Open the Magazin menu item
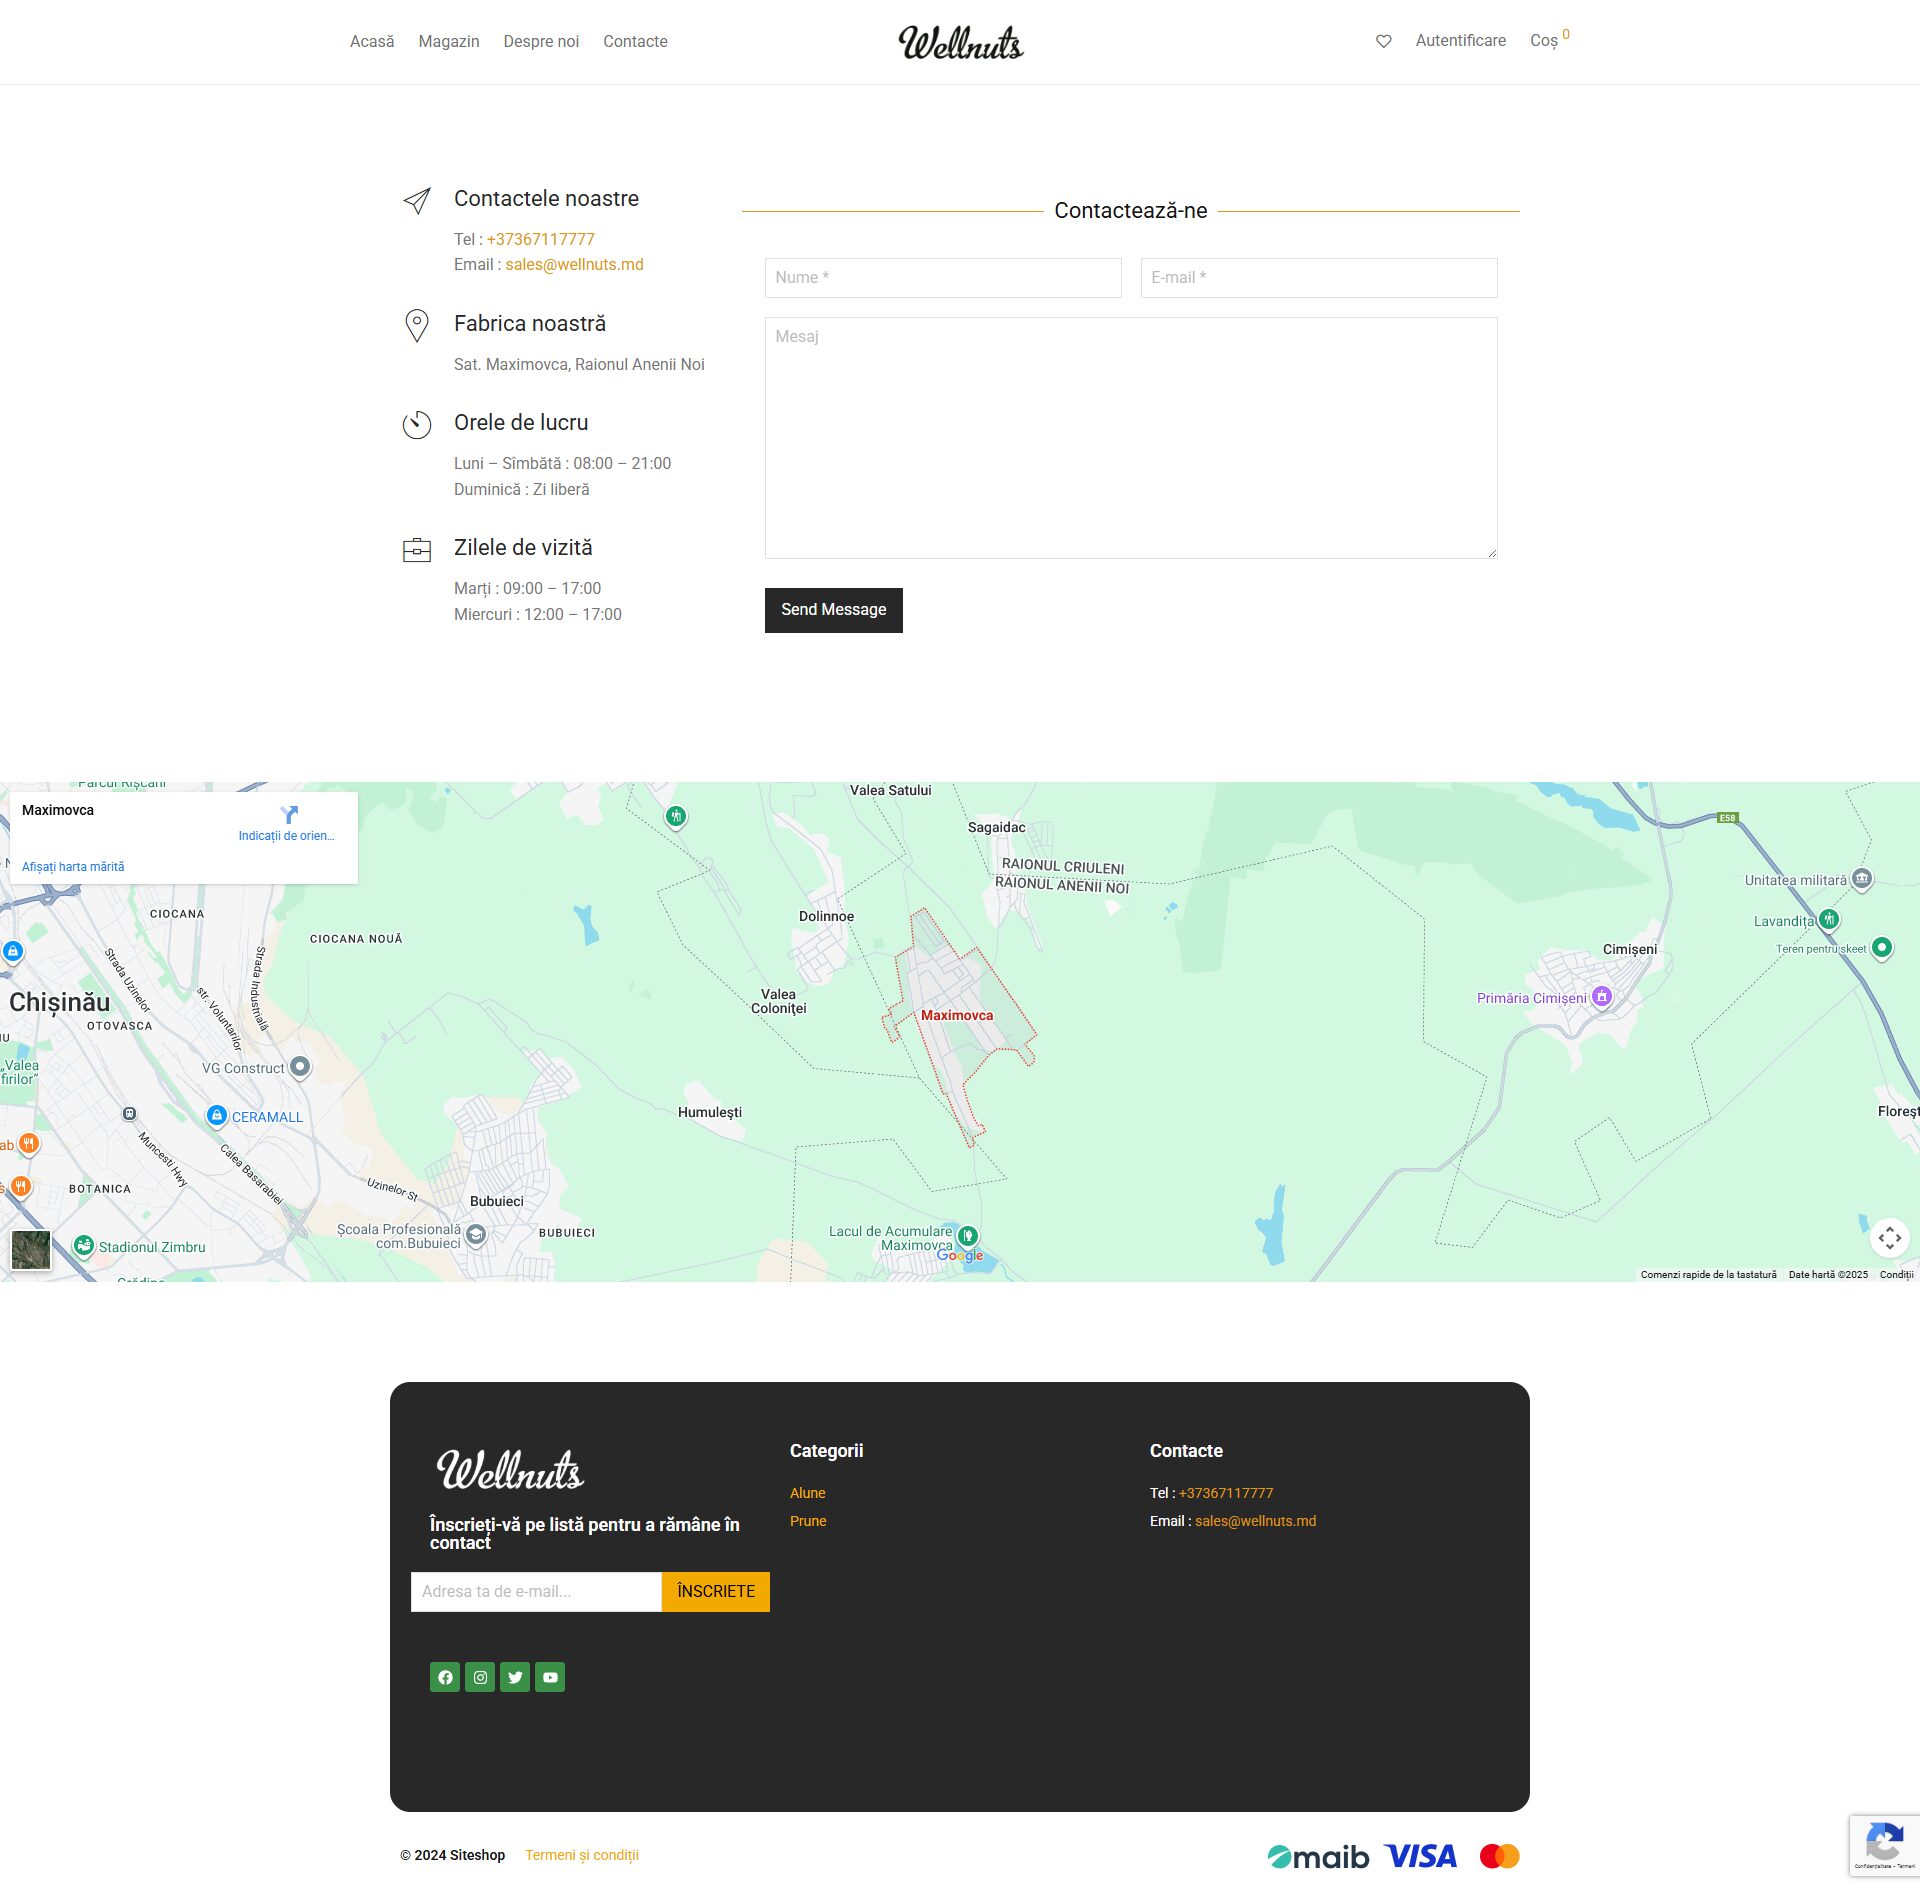This screenshot has height=1890, width=1920. pyautogui.click(x=449, y=41)
